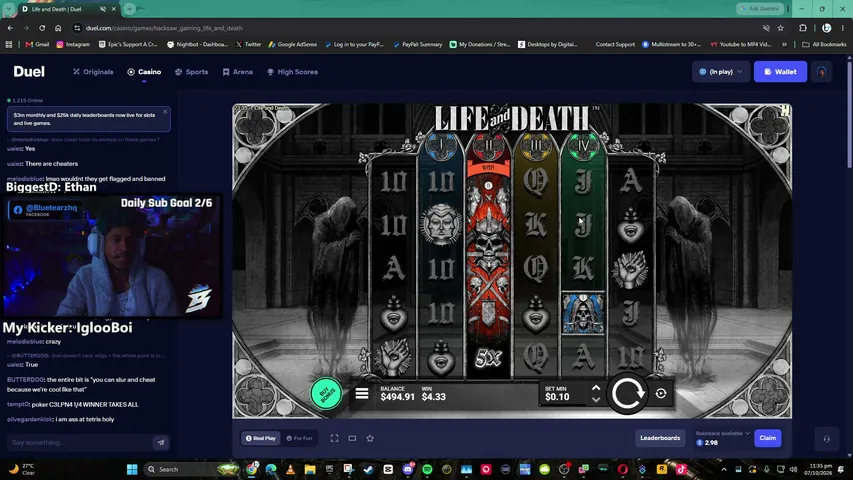Open the Wallet
The width and height of the screenshot is (853, 480).
[x=780, y=72]
